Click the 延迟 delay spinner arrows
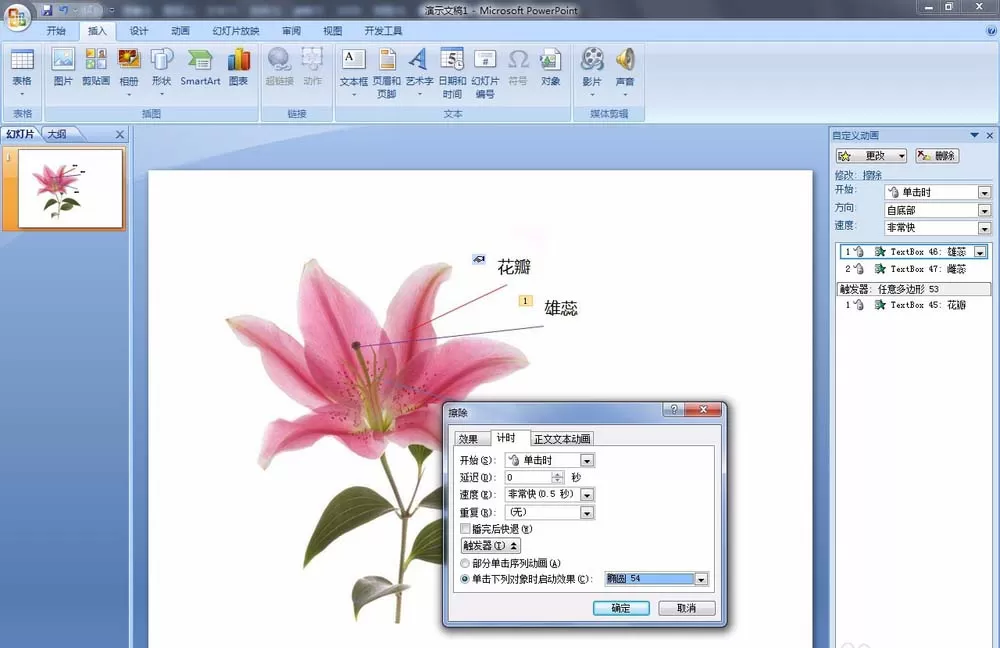The height and width of the screenshot is (648, 1000). tap(557, 478)
